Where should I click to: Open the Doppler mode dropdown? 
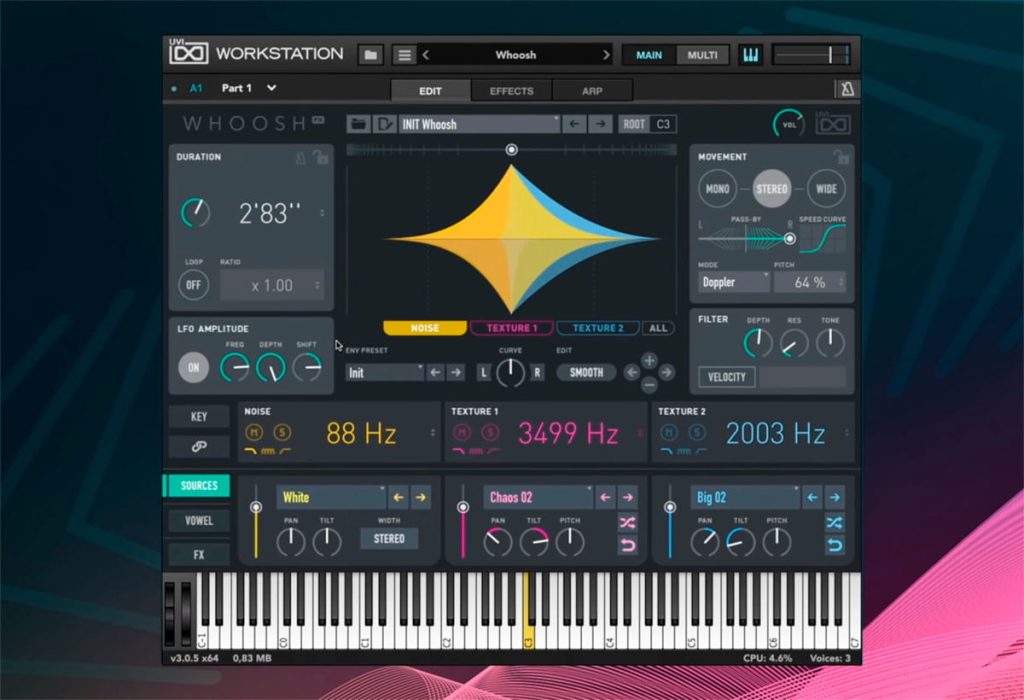click(735, 282)
